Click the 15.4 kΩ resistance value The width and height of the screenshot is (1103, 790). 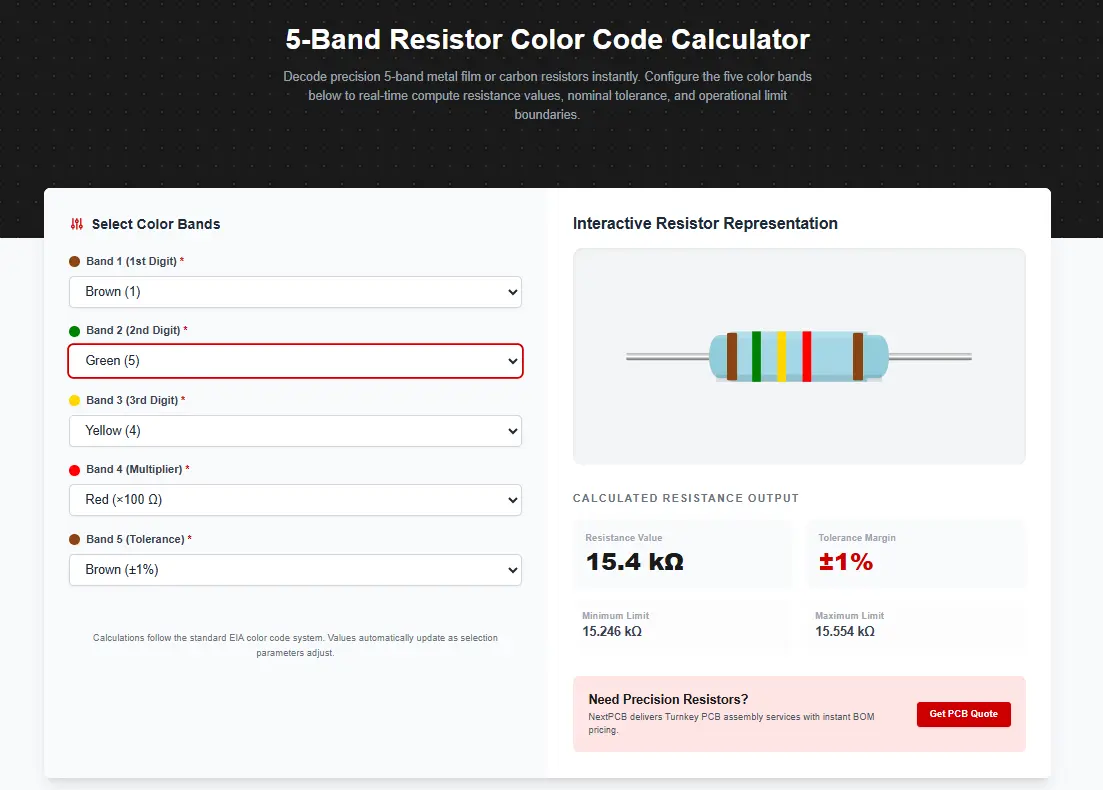tap(635, 561)
